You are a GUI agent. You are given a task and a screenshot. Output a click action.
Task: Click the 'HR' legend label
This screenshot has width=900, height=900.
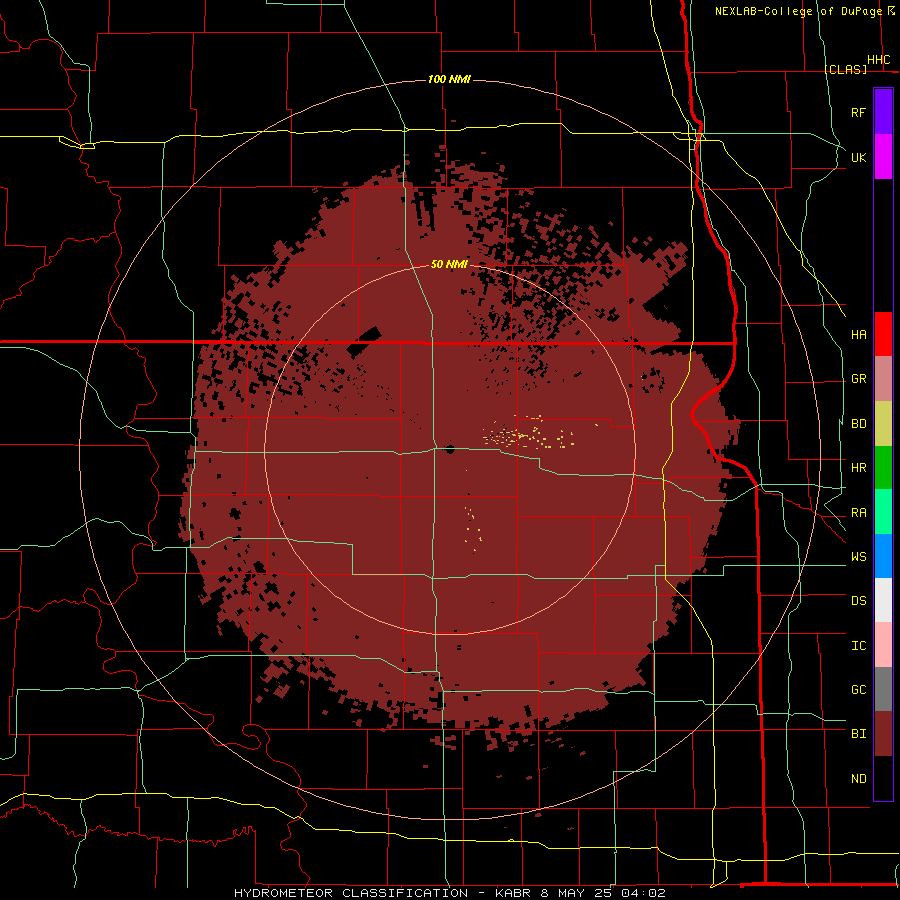(859, 468)
